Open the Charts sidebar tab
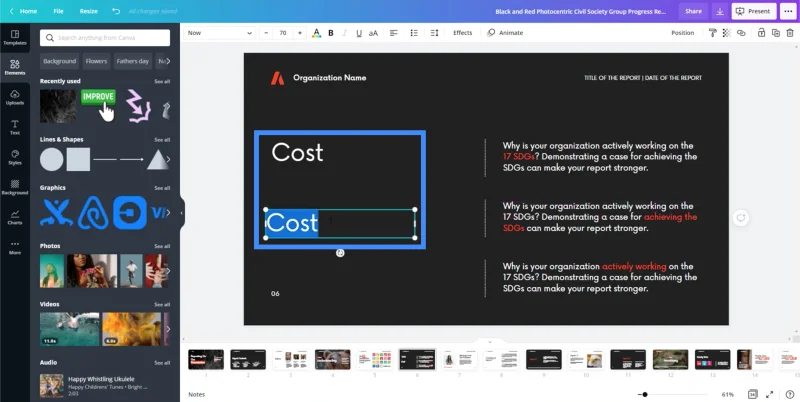 click(x=15, y=217)
